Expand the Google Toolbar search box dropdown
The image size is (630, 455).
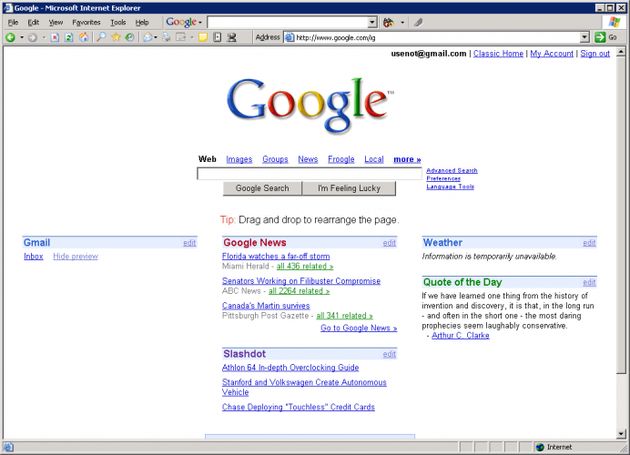tap(372, 23)
